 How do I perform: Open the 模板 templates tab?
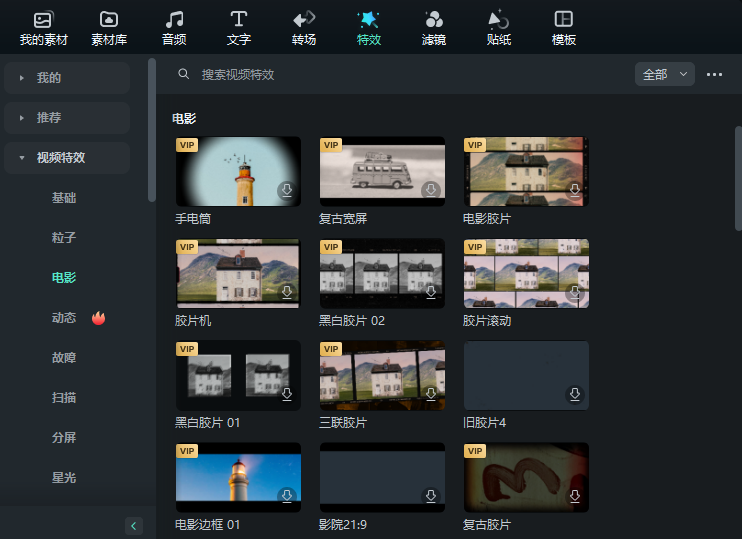pyautogui.click(x=564, y=28)
